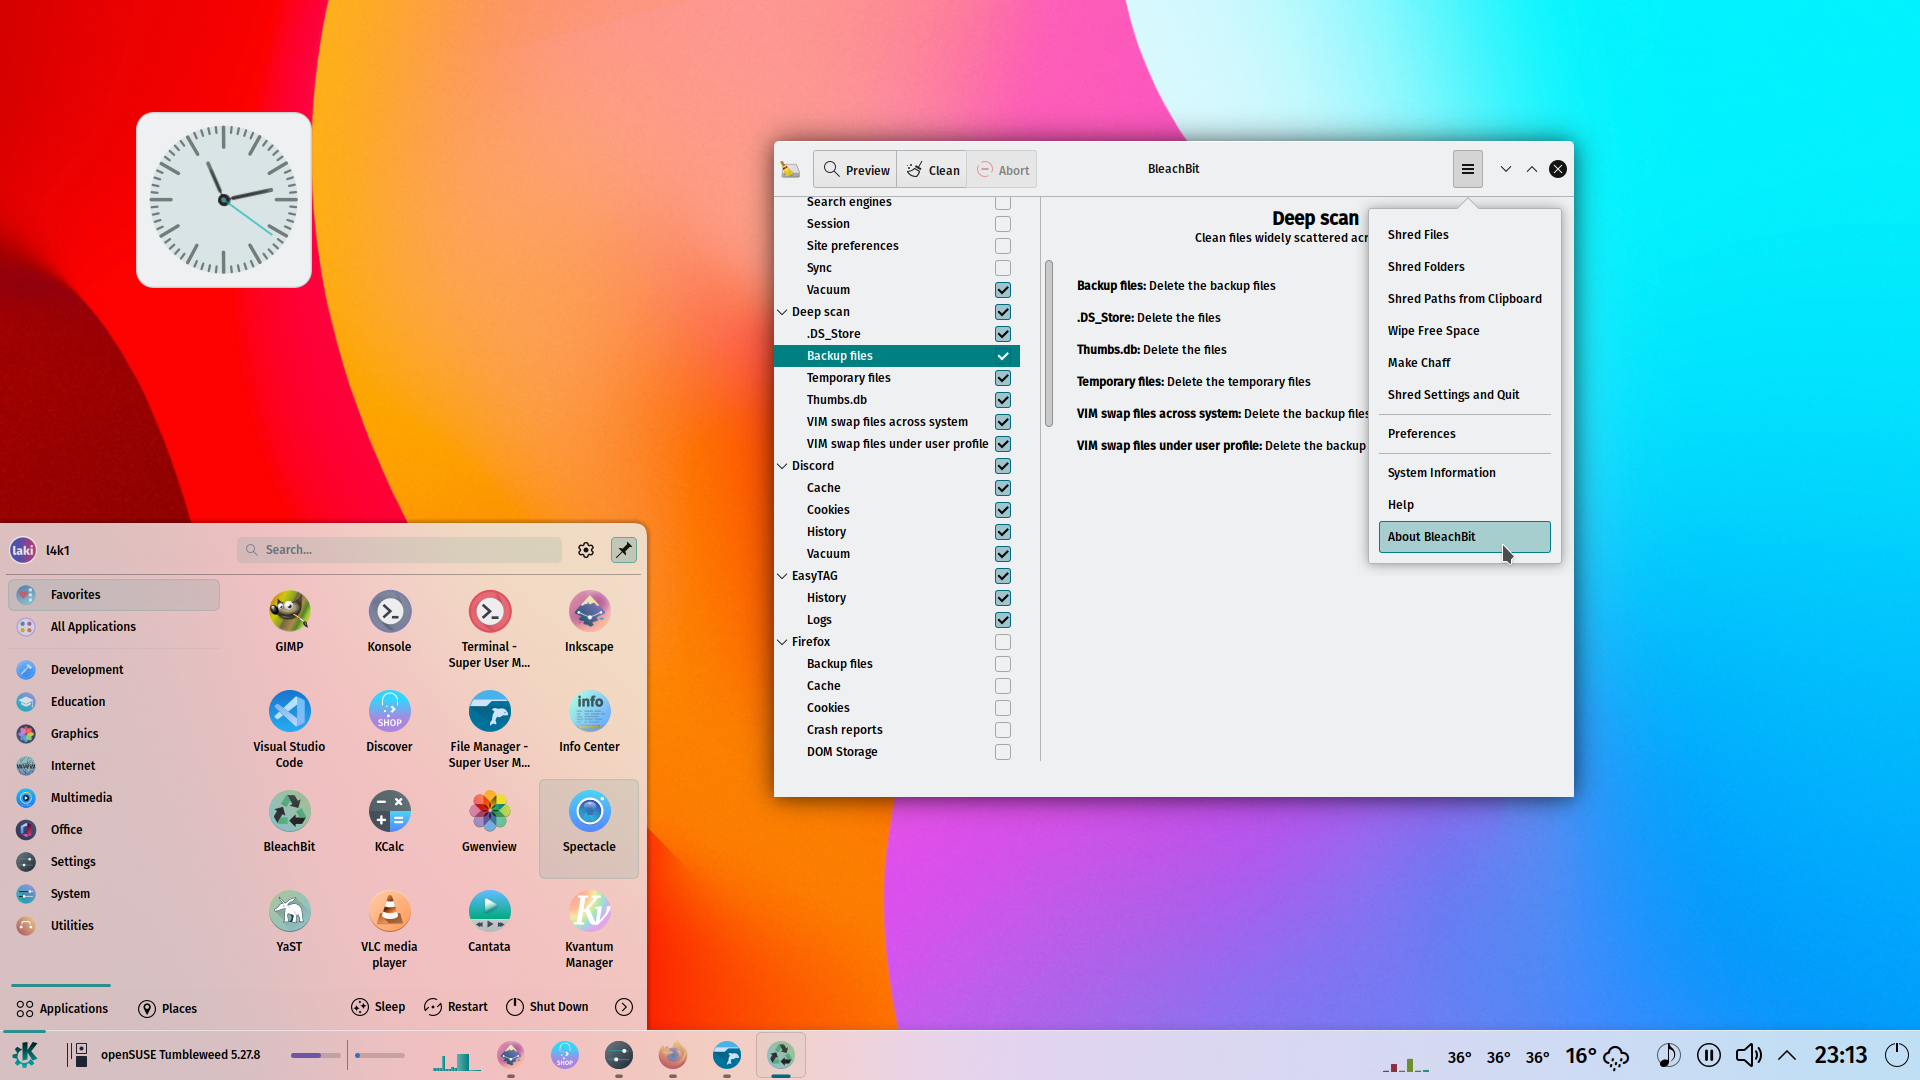Open Terminal Super User Mode icon
The width and height of the screenshot is (1920, 1080).
click(489, 629)
